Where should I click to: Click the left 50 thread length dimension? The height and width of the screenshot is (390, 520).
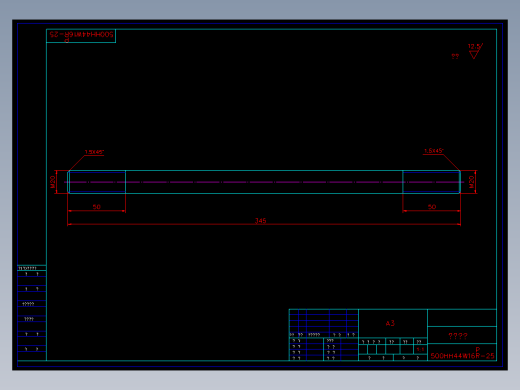96,207
